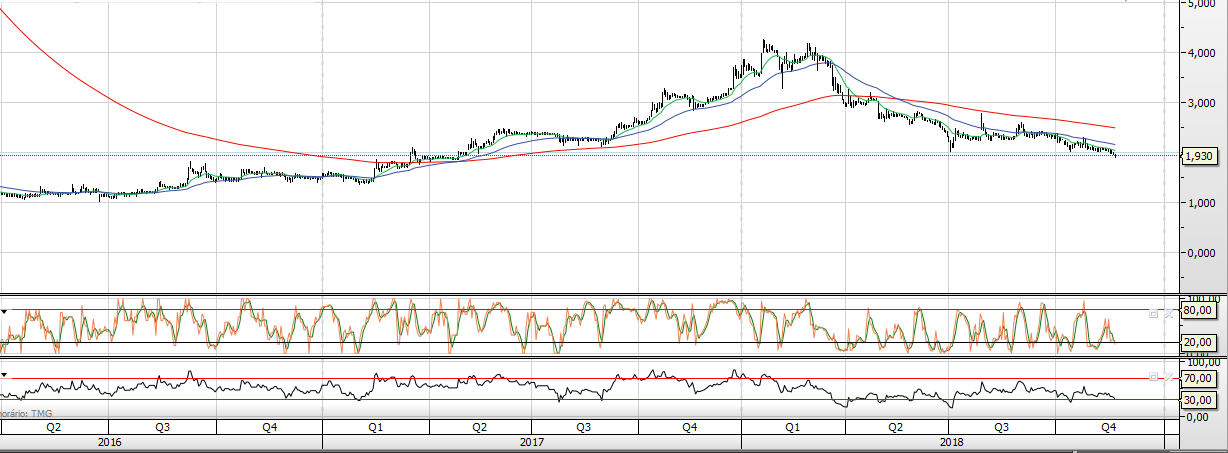Click the 20,00 stochastic level label
The height and width of the screenshot is (453, 1228).
coord(1201,343)
